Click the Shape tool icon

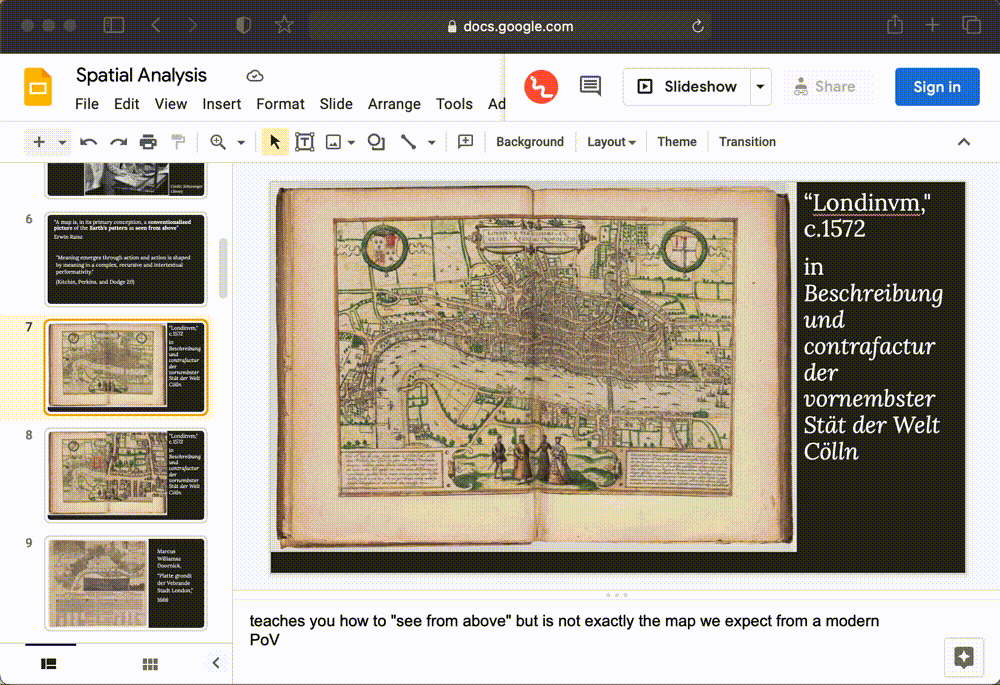[x=376, y=142]
